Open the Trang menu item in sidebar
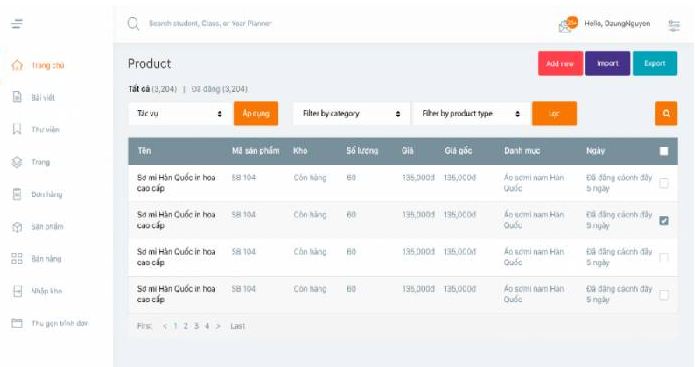 [40, 162]
